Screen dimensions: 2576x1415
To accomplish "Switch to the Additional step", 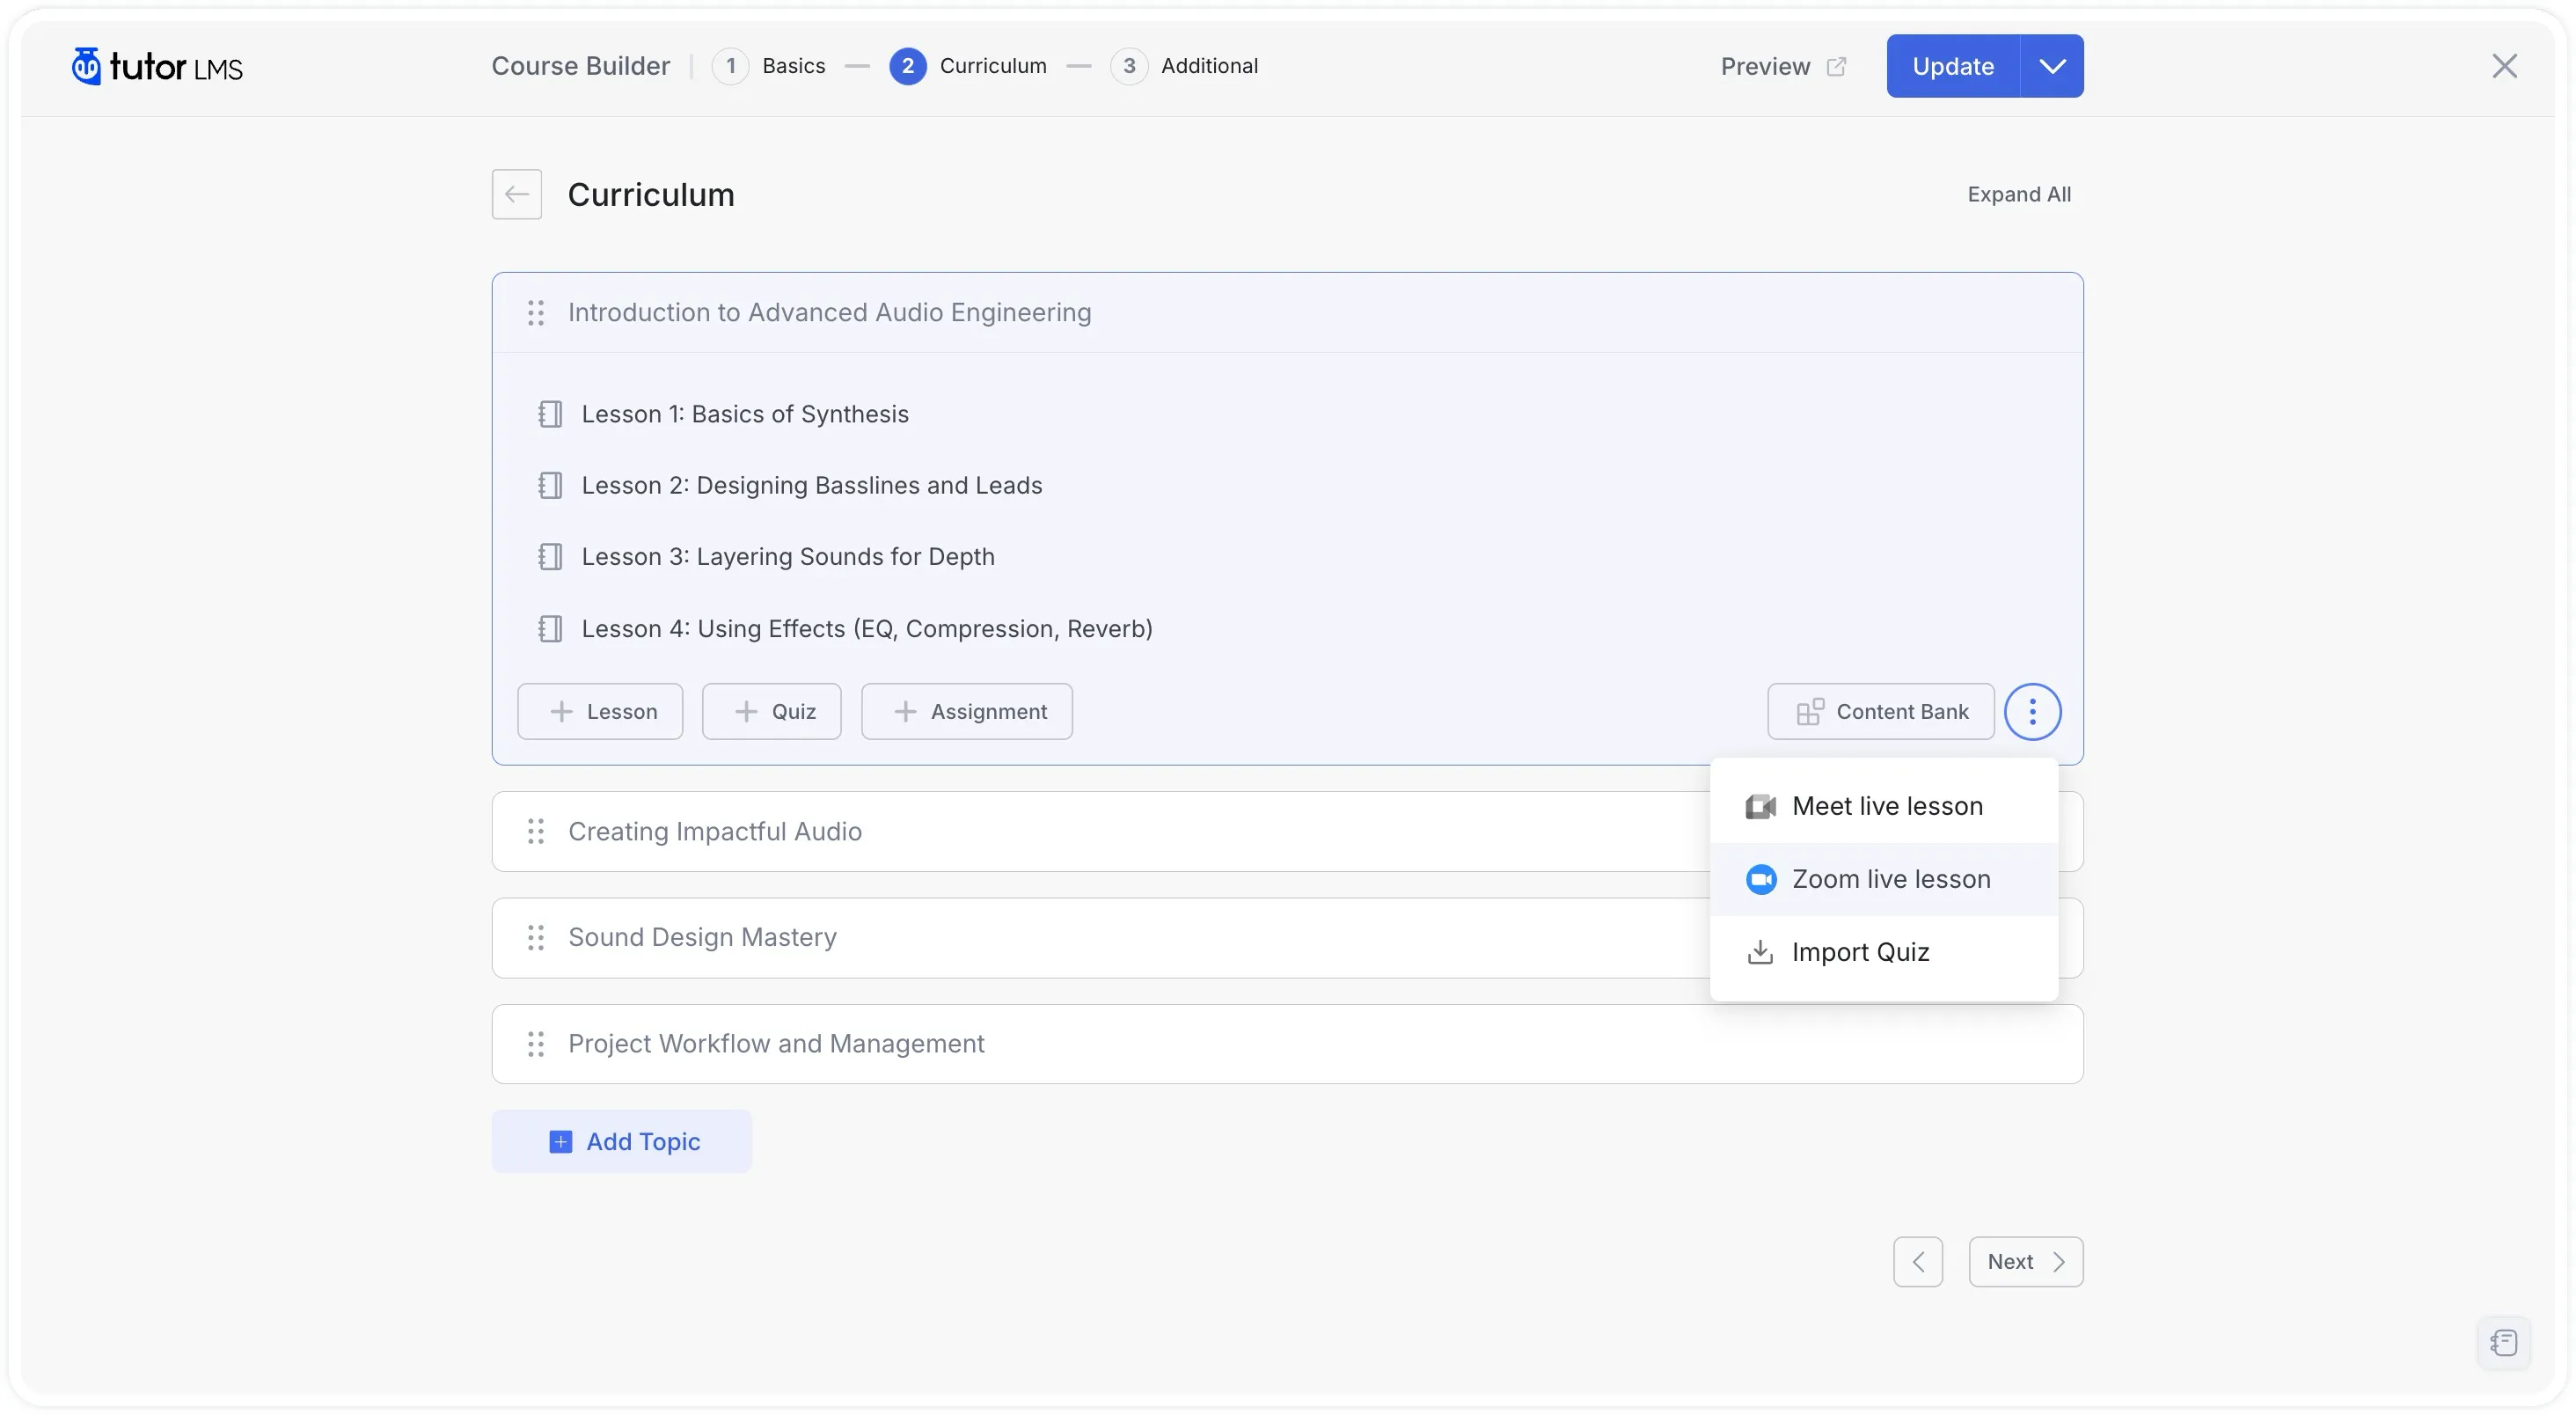I will [x=1184, y=66].
